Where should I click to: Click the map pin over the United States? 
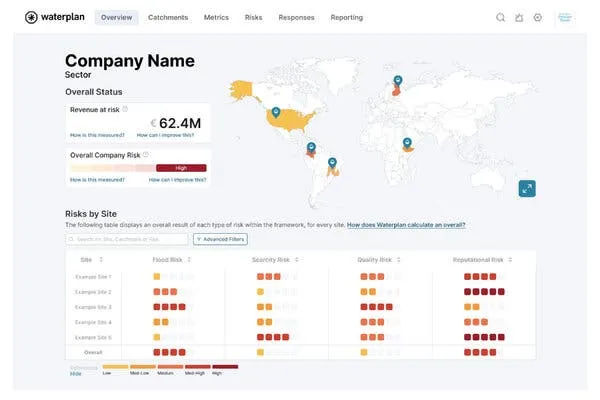(x=276, y=112)
